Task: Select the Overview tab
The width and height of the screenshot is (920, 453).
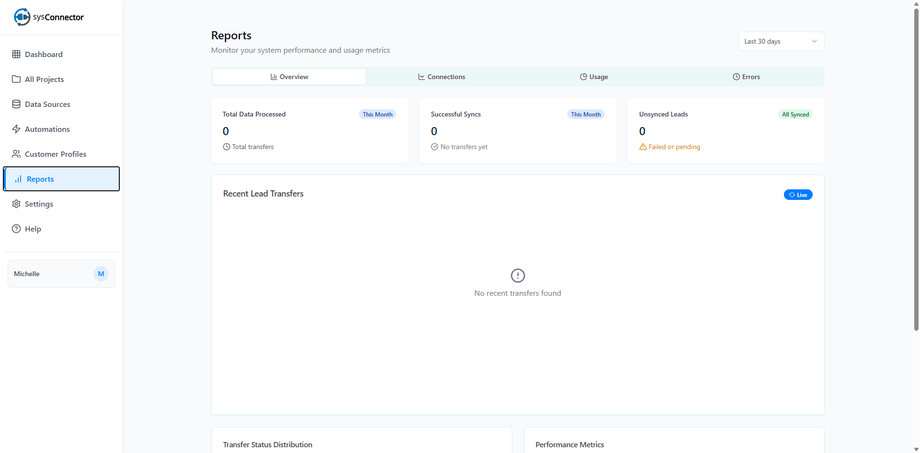Action: click(x=289, y=77)
